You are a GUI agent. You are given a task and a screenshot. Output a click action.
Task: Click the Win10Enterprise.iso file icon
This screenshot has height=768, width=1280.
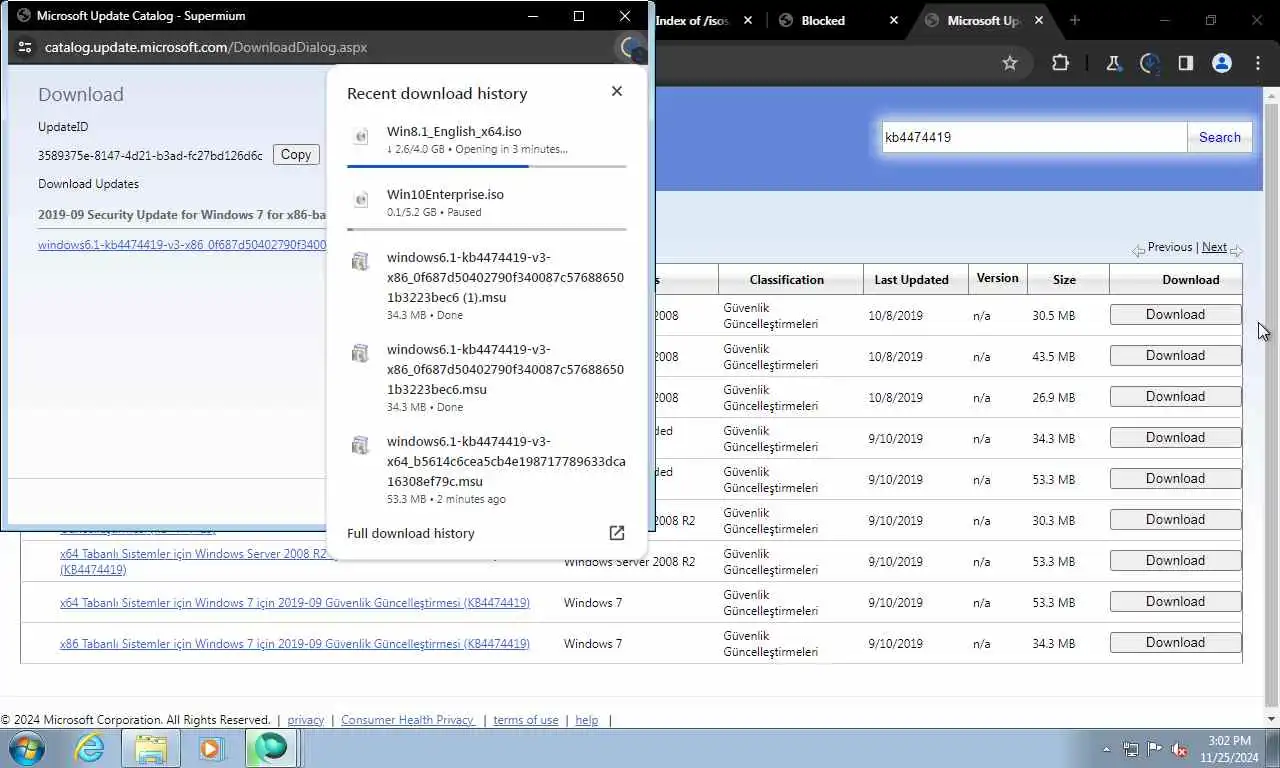point(361,201)
